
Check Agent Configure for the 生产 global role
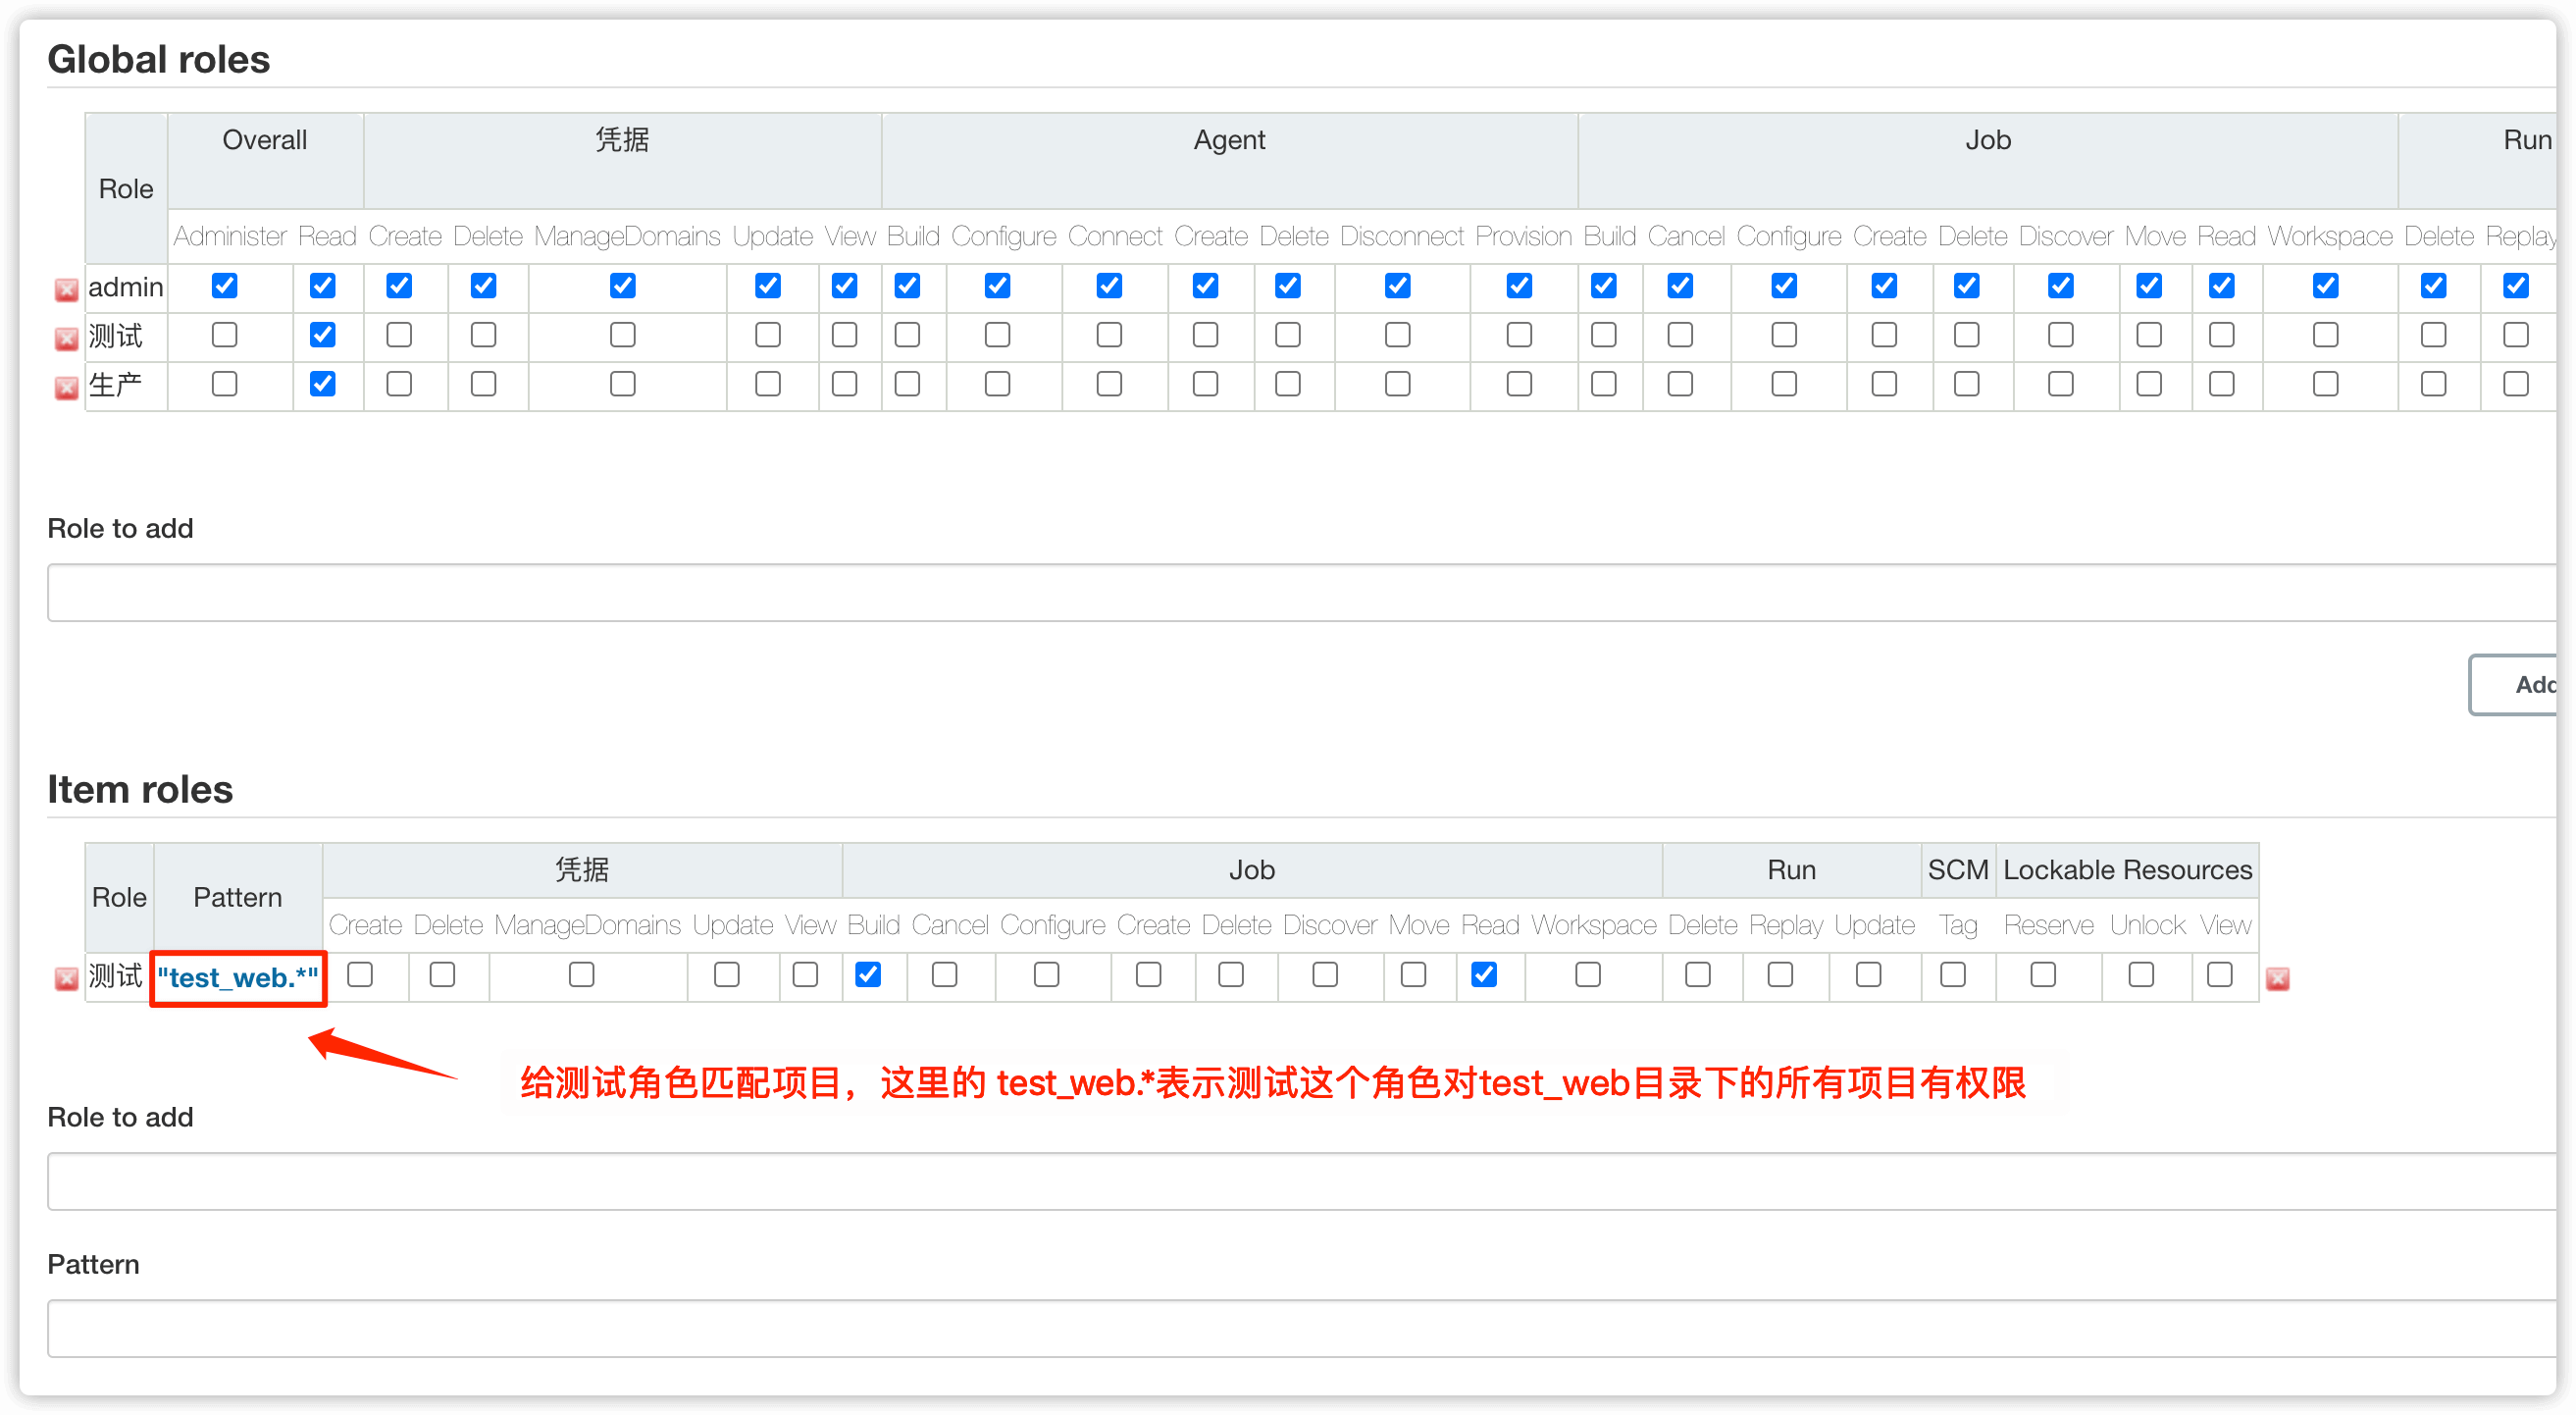tap(998, 384)
